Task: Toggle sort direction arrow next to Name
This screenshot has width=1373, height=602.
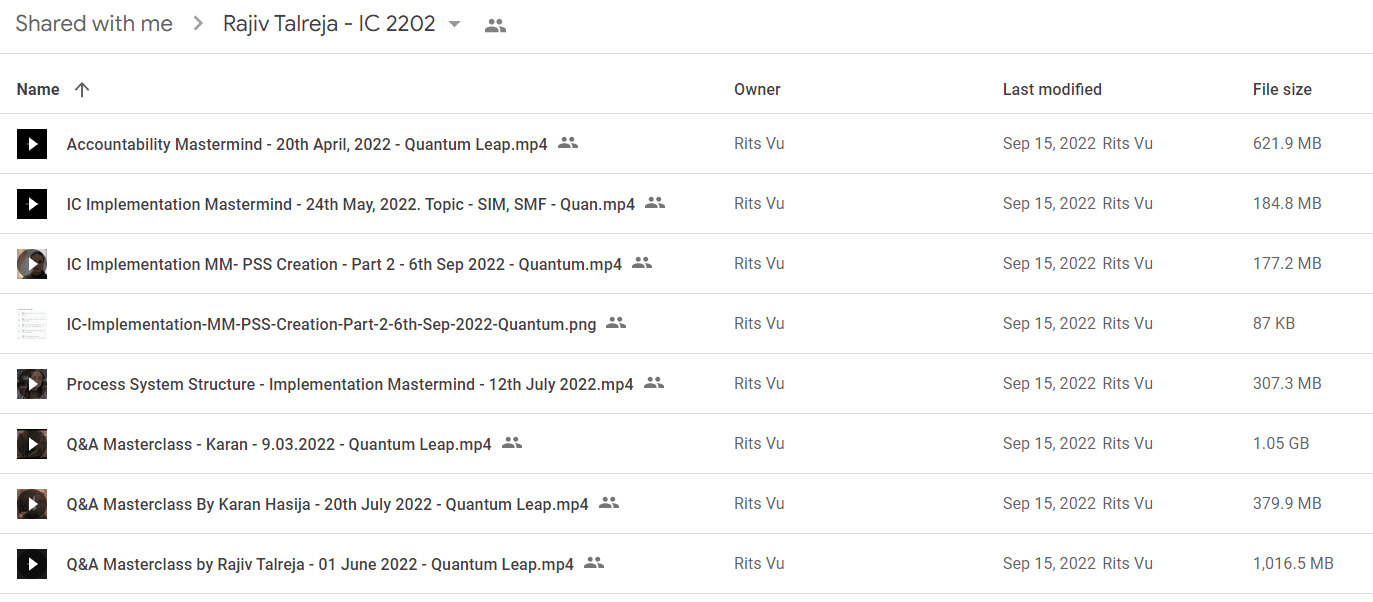Action: pyautogui.click(x=82, y=89)
